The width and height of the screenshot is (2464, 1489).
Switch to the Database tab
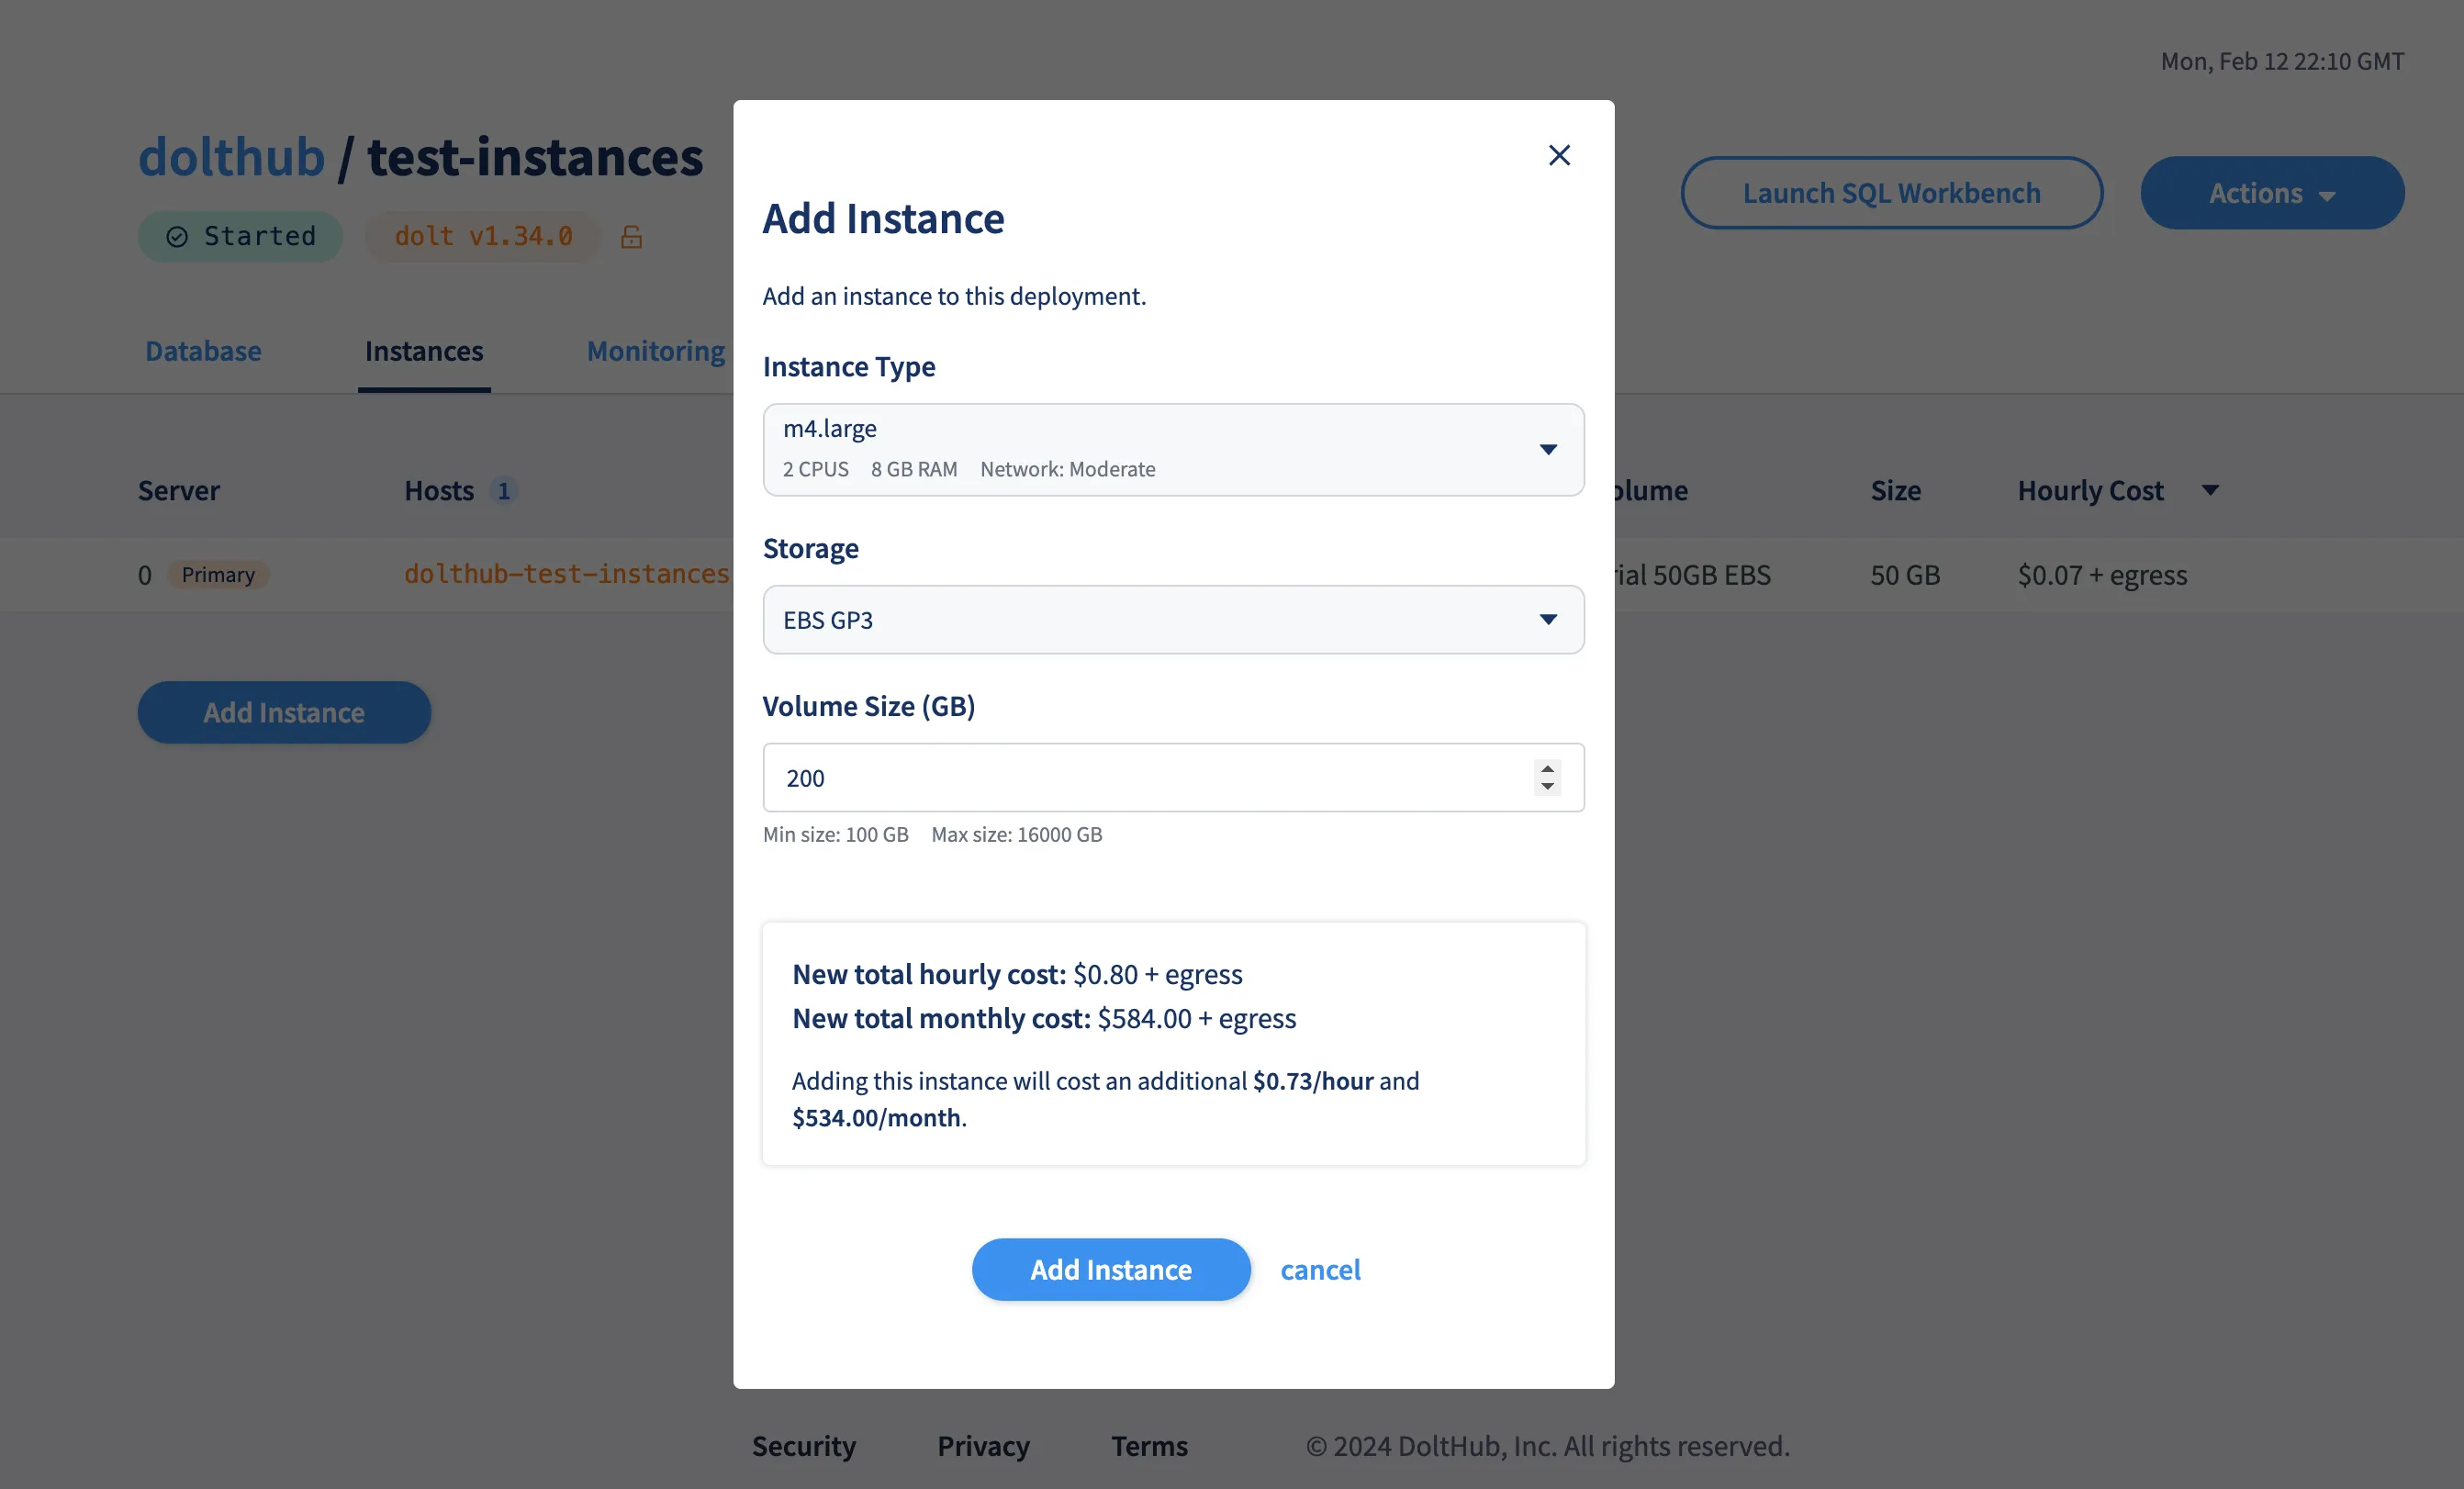pyautogui.click(x=203, y=351)
